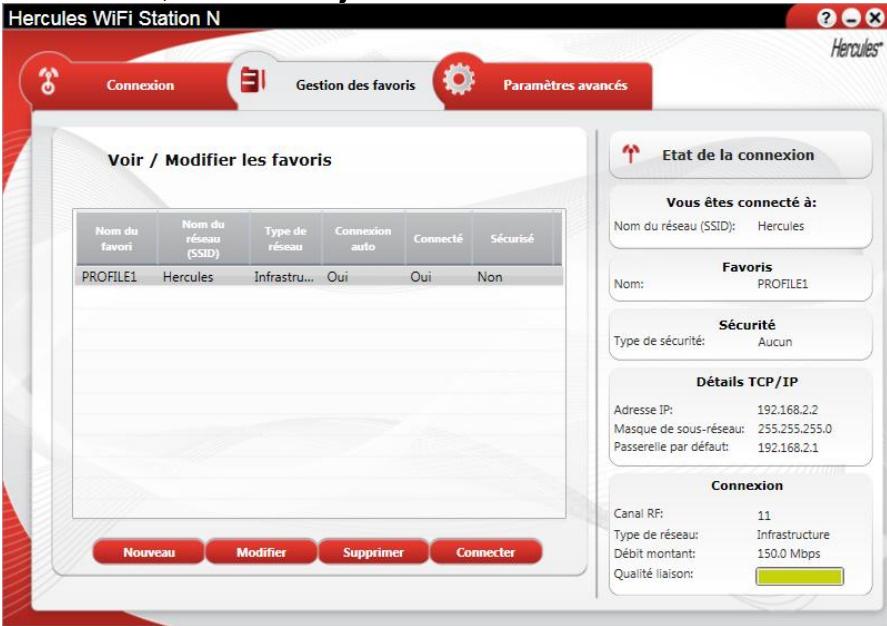Click the Infrastructure value in Connexion panel
Image resolution: width=887 pixels, height=626 pixels.
click(x=793, y=534)
